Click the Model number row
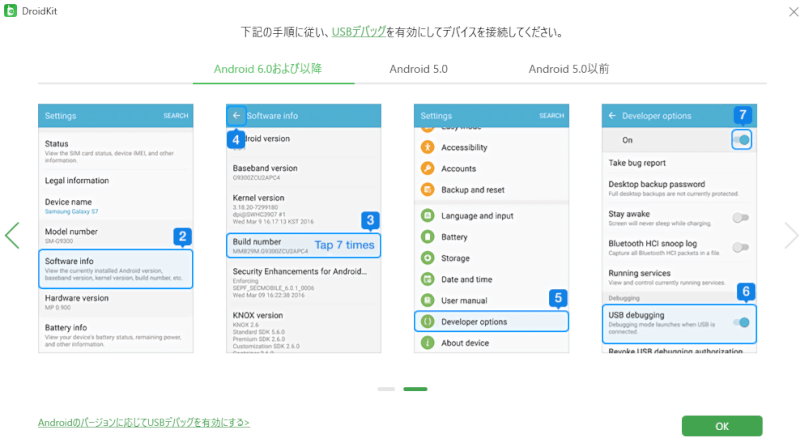 pyautogui.click(x=116, y=235)
